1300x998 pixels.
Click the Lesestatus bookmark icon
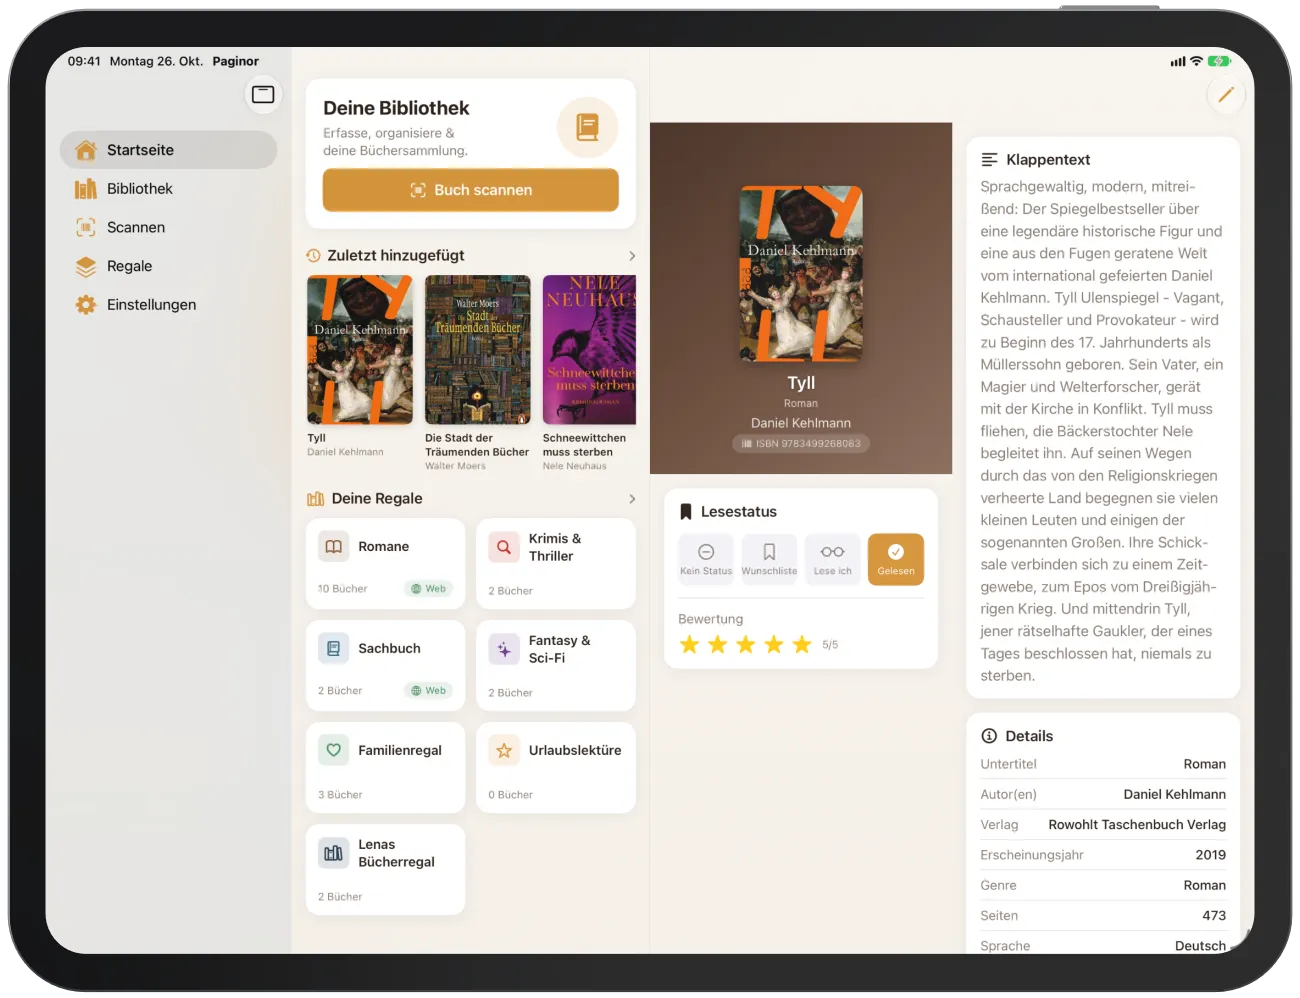point(686,512)
